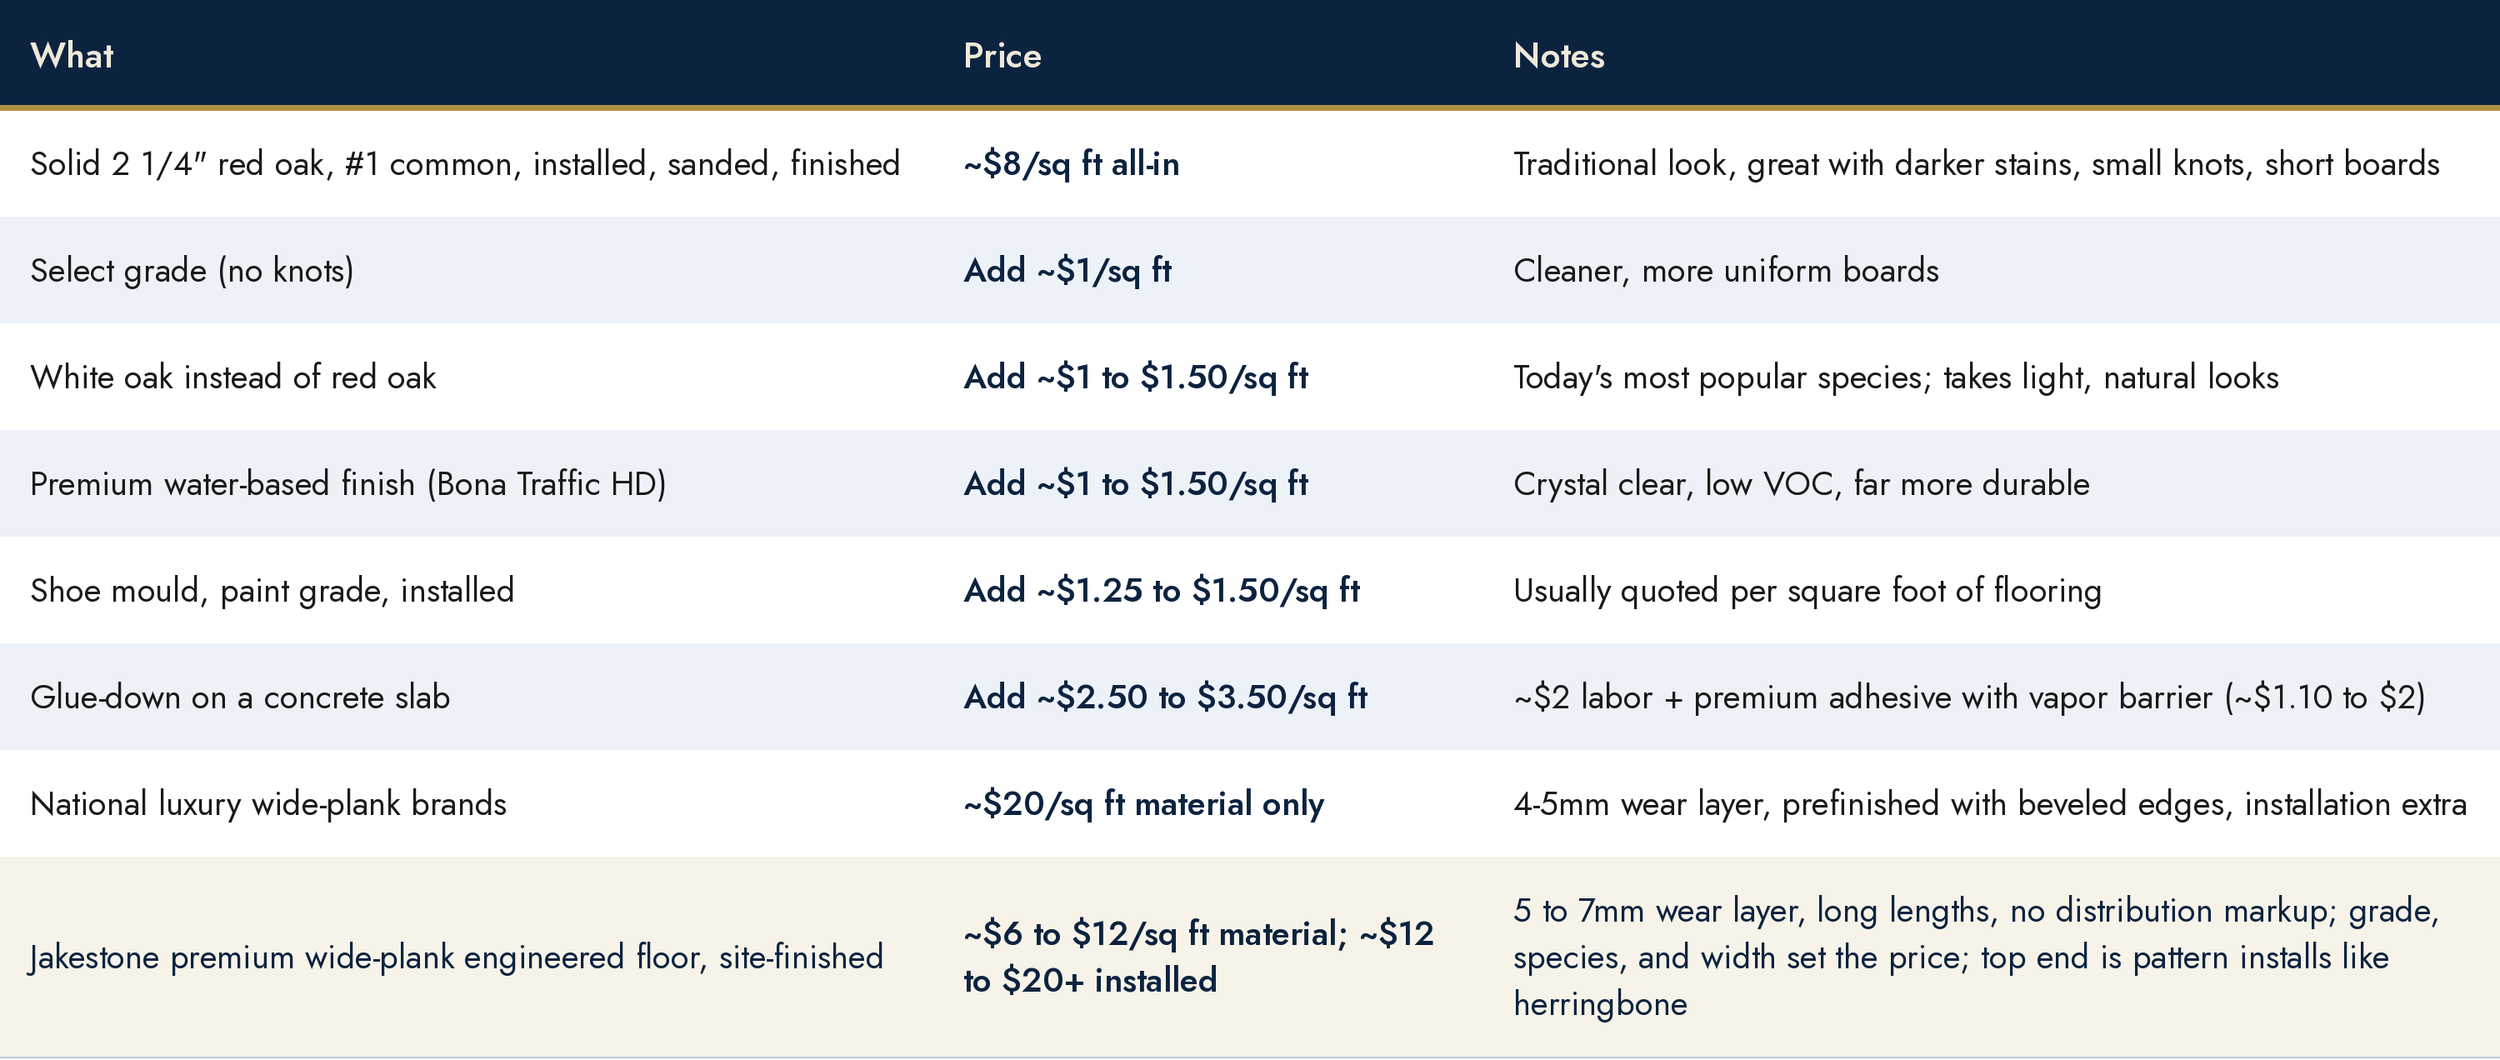This screenshot has height=1060, width=2500.
Task: Select the Jakestone premium wide-plank row
Action: click(1250, 957)
